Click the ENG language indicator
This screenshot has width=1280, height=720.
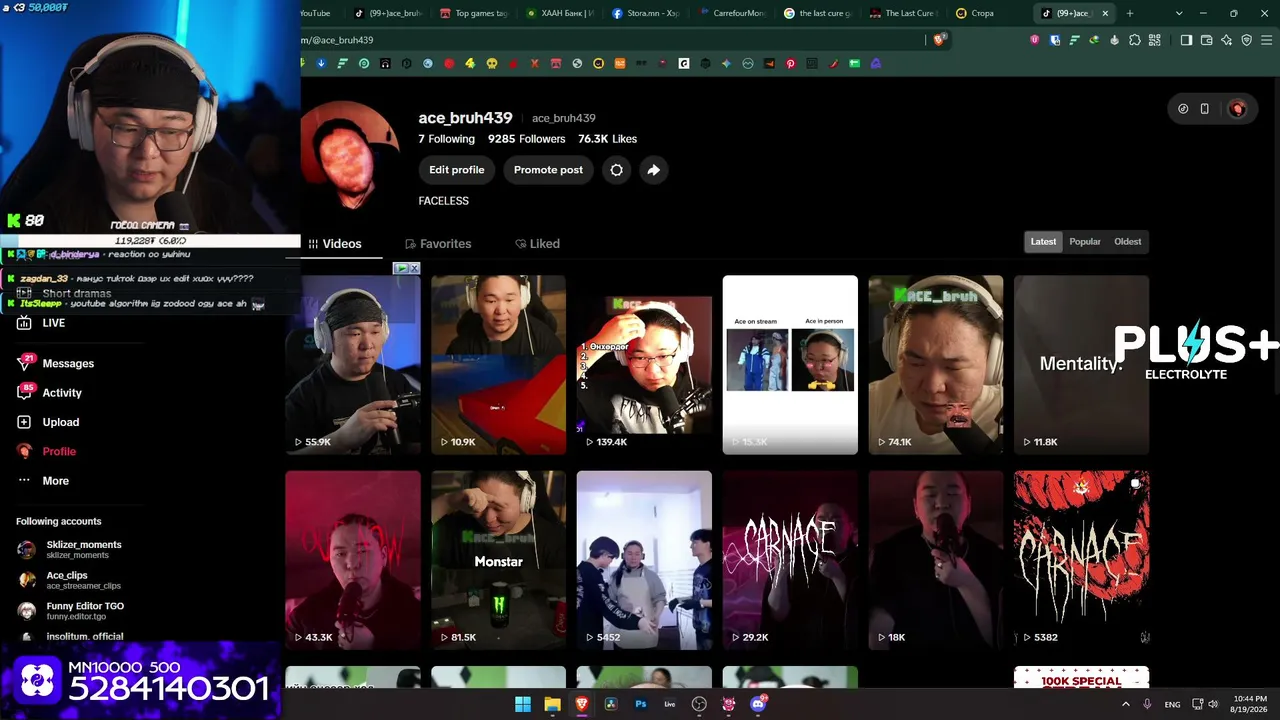[1172, 704]
